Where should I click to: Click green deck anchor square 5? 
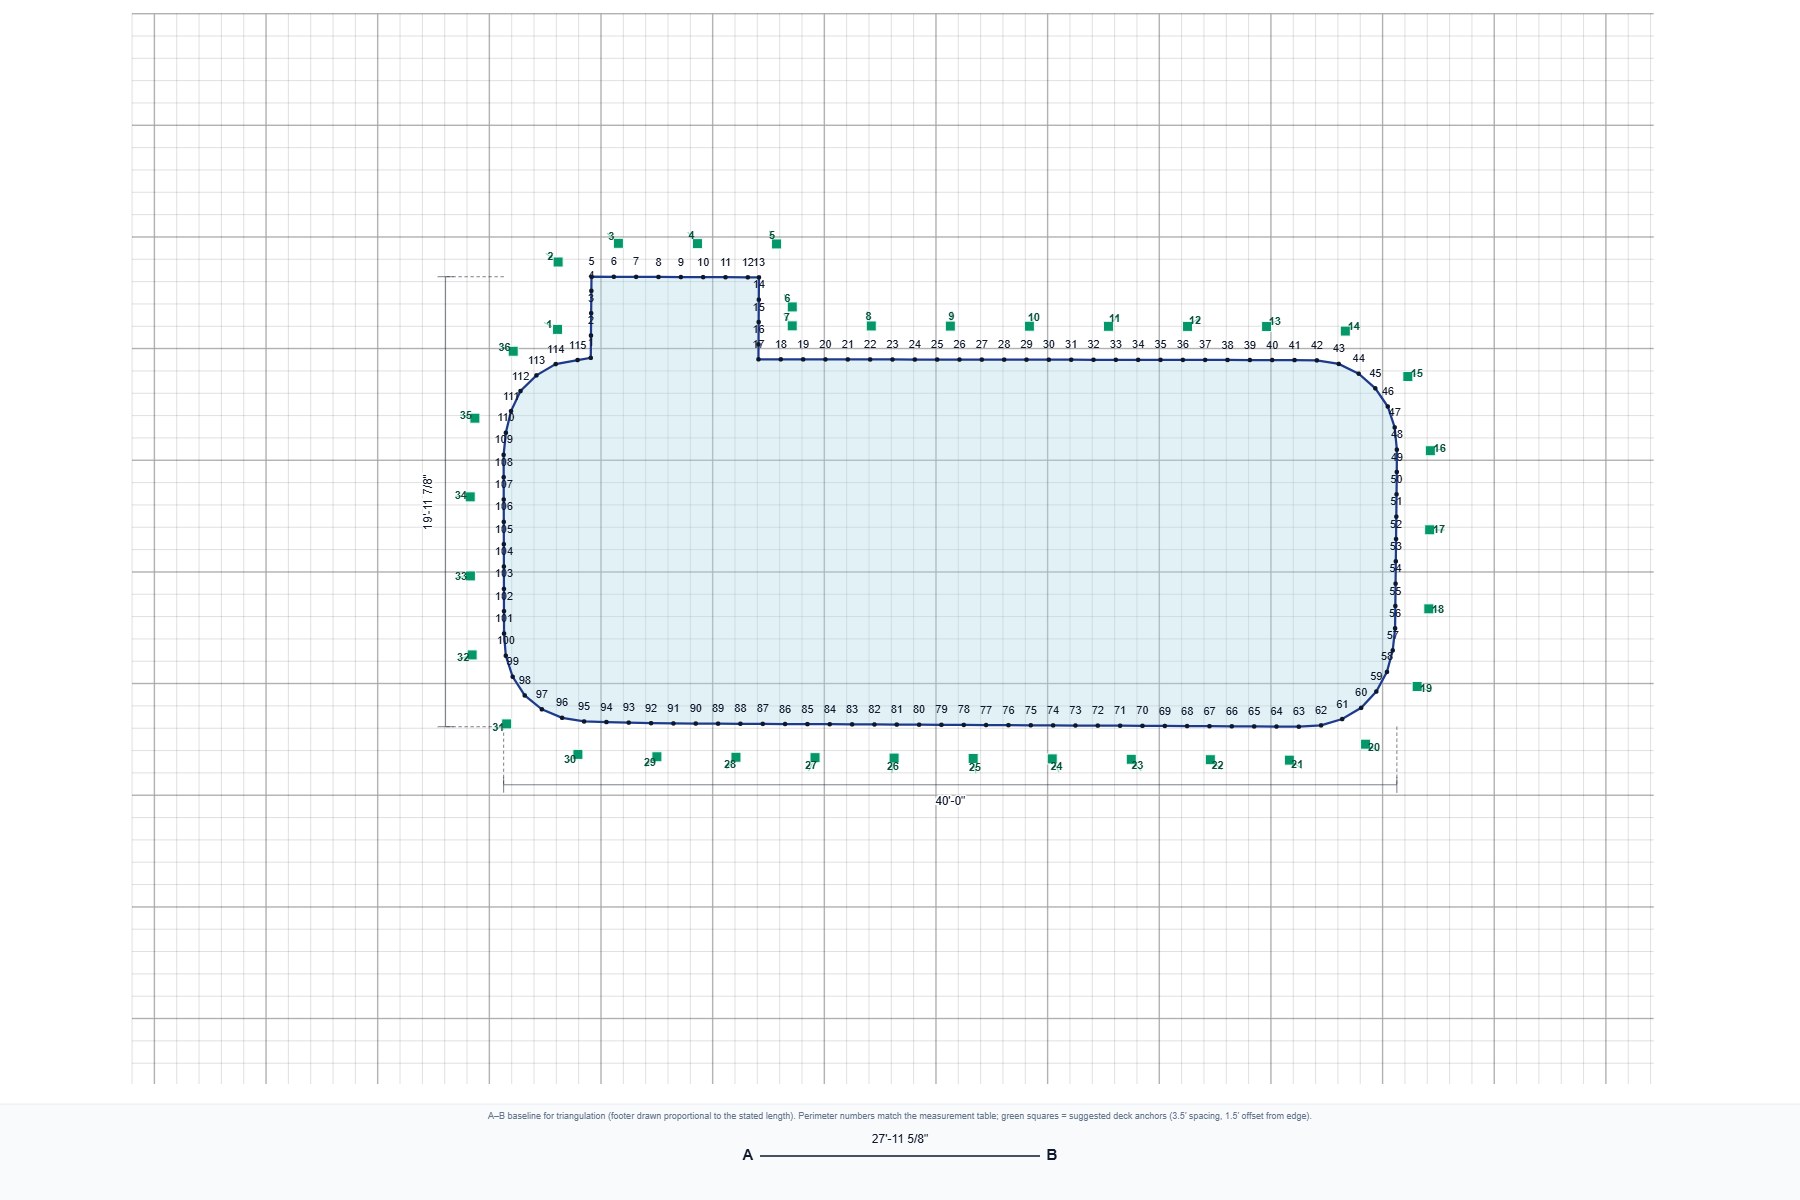tap(776, 243)
